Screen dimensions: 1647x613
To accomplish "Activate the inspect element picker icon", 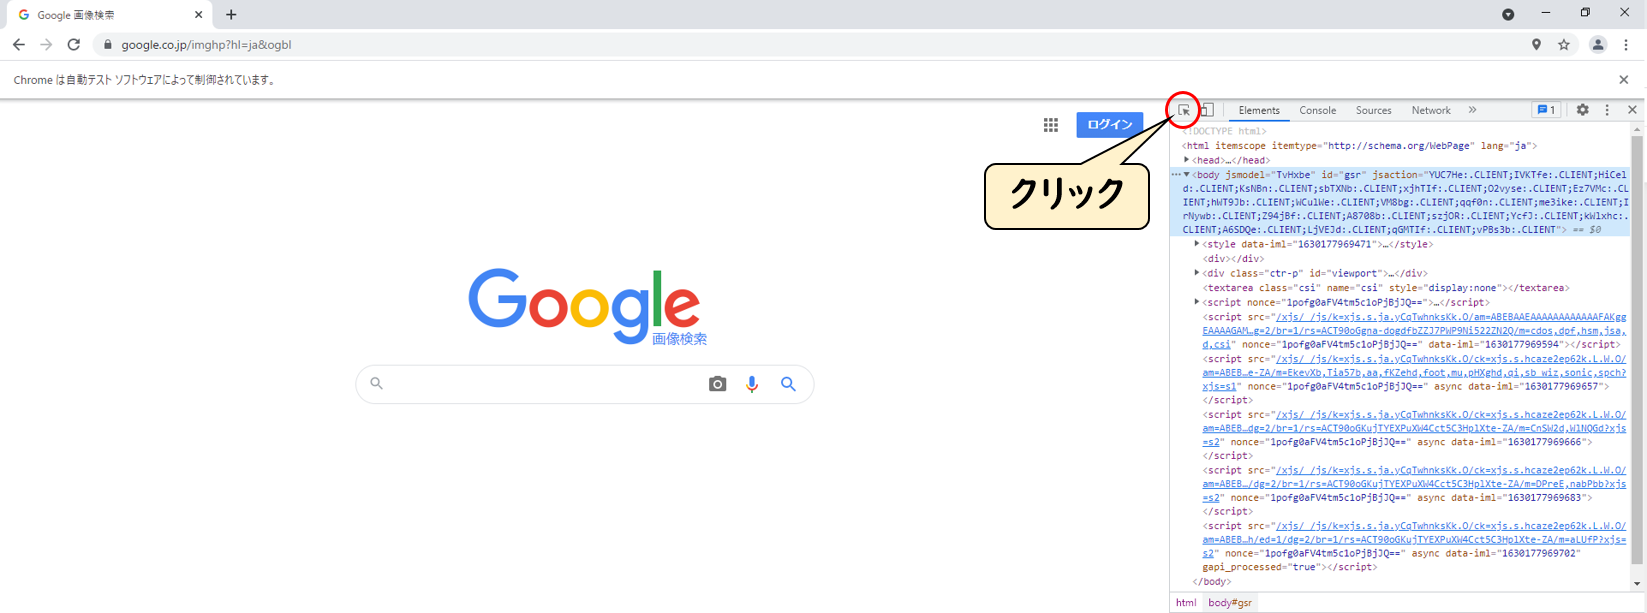I will [x=1184, y=110].
